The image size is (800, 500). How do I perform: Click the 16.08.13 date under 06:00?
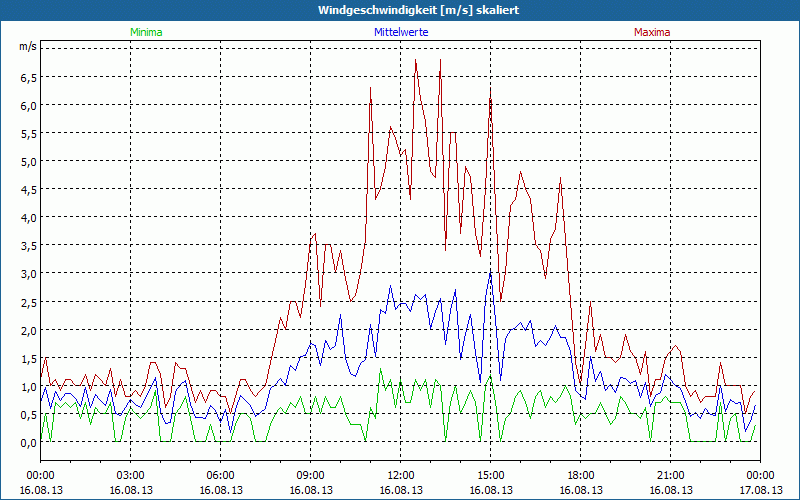(x=220, y=490)
